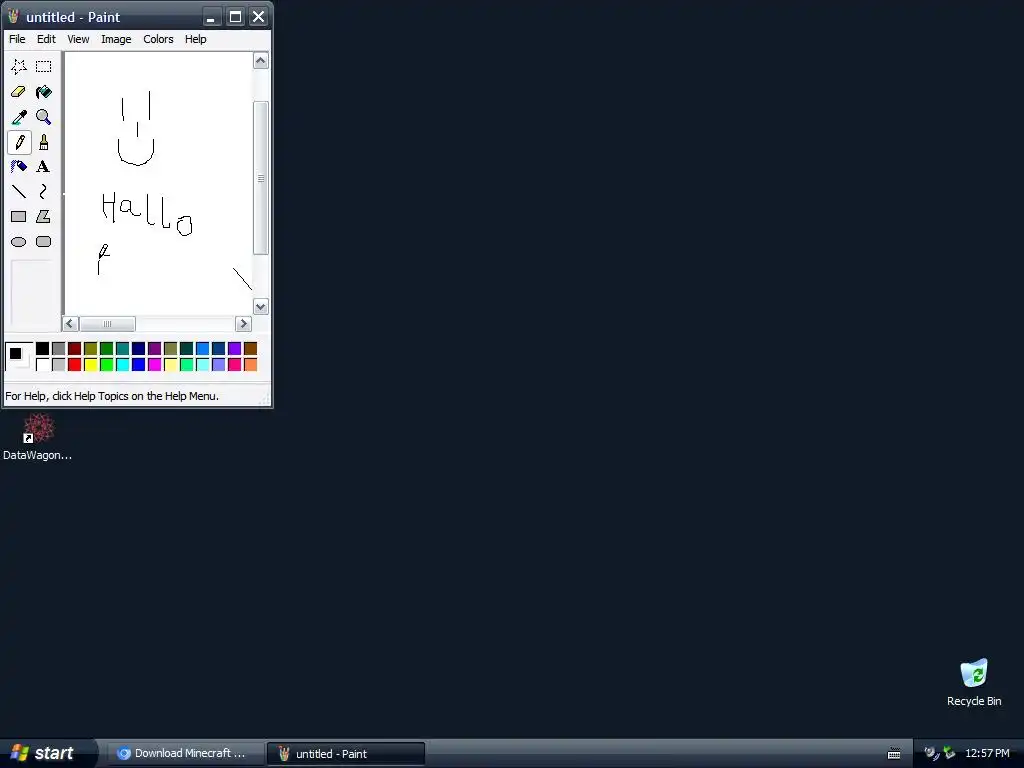The height and width of the screenshot is (768, 1024).
Task: Click the canvas scroll down arrow
Action: point(261,307)
